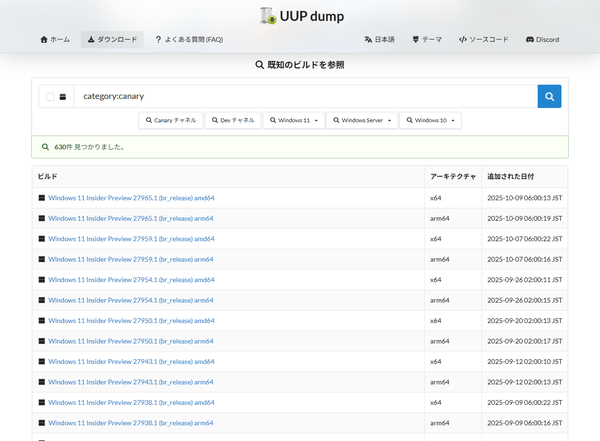Go to the ホーム home tab
This screenshot has height=441, width=600.
(x=55, y=40)
